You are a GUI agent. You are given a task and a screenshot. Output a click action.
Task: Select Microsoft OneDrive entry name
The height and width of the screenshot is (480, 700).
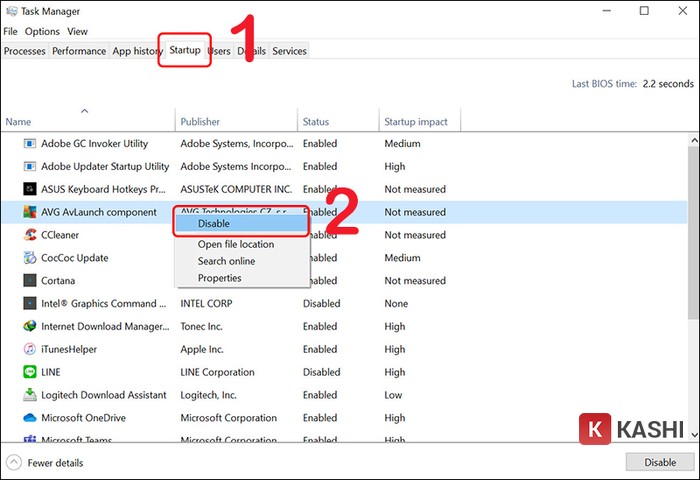pos(83,418)
